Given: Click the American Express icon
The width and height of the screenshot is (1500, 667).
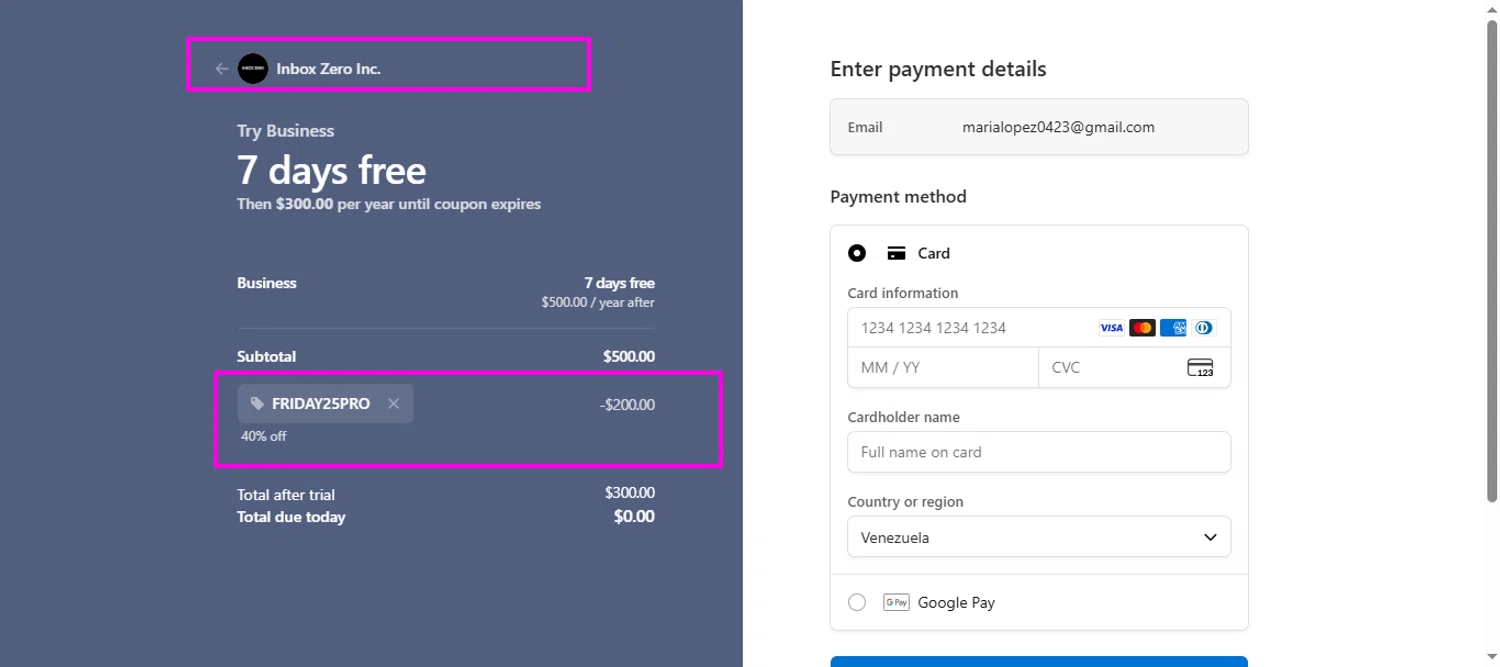Looking at the screenshot, I should click(x=1173, y=328).
